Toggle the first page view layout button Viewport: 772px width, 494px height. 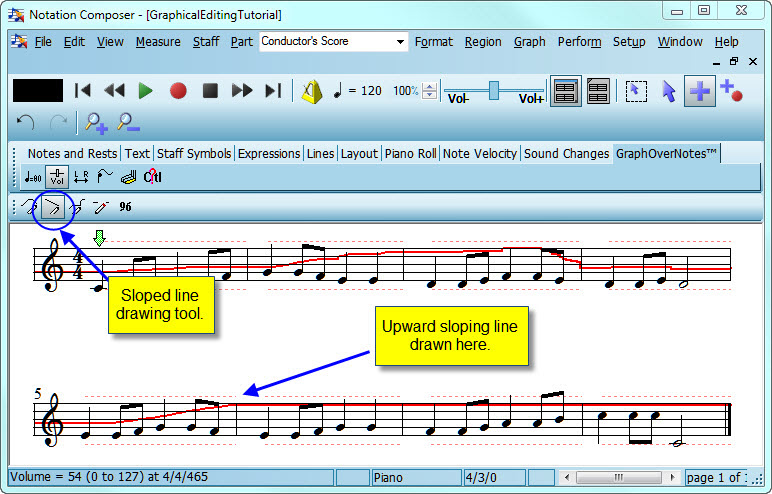coord(565,91)
